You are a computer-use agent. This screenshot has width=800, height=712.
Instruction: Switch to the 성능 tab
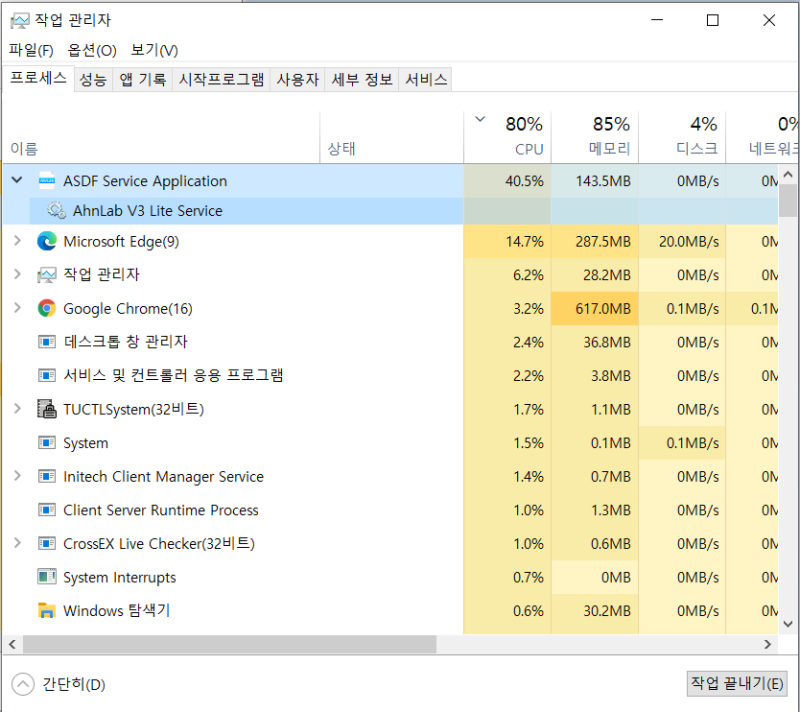(93, 80)
